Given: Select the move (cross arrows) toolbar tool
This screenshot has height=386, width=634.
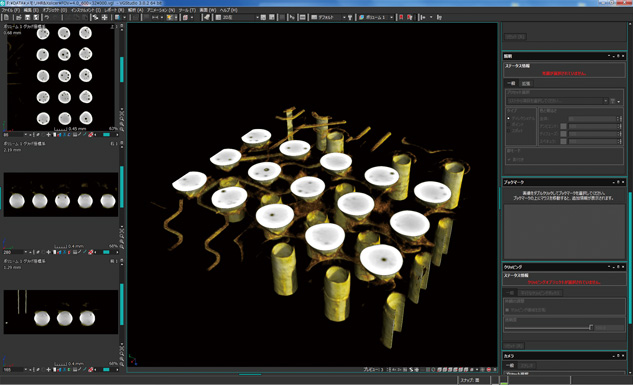Looking at the screenshot, I should tap(104, 17).
